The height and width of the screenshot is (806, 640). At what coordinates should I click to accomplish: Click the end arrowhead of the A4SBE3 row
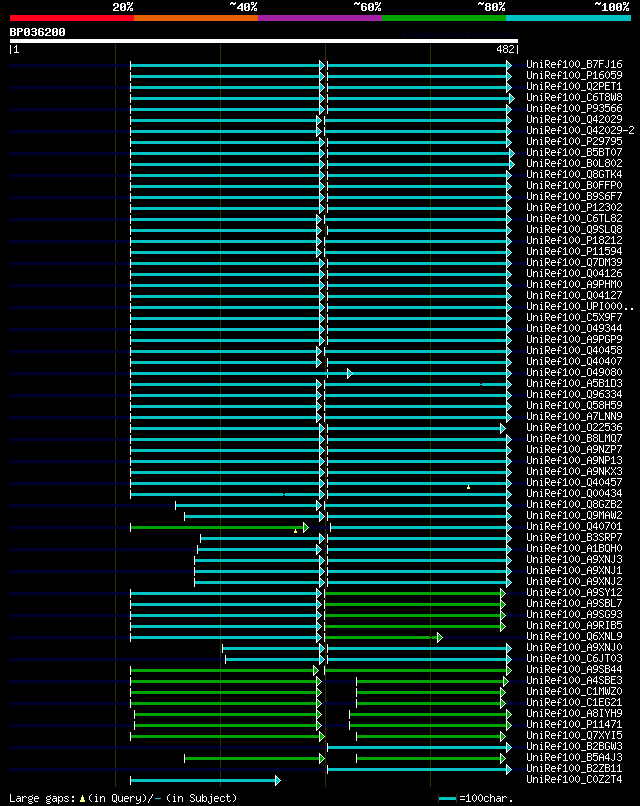coord(506,682)
